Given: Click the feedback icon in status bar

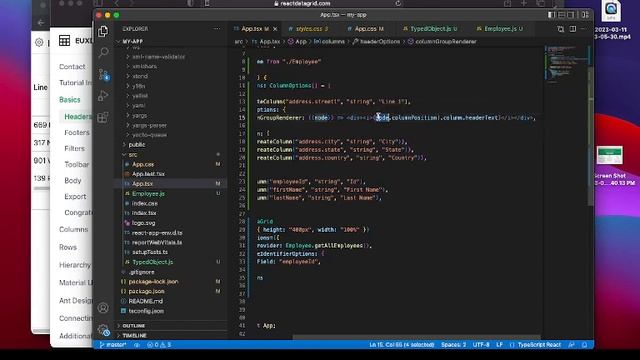Looking at the screenshot, I should coord(571,345).
